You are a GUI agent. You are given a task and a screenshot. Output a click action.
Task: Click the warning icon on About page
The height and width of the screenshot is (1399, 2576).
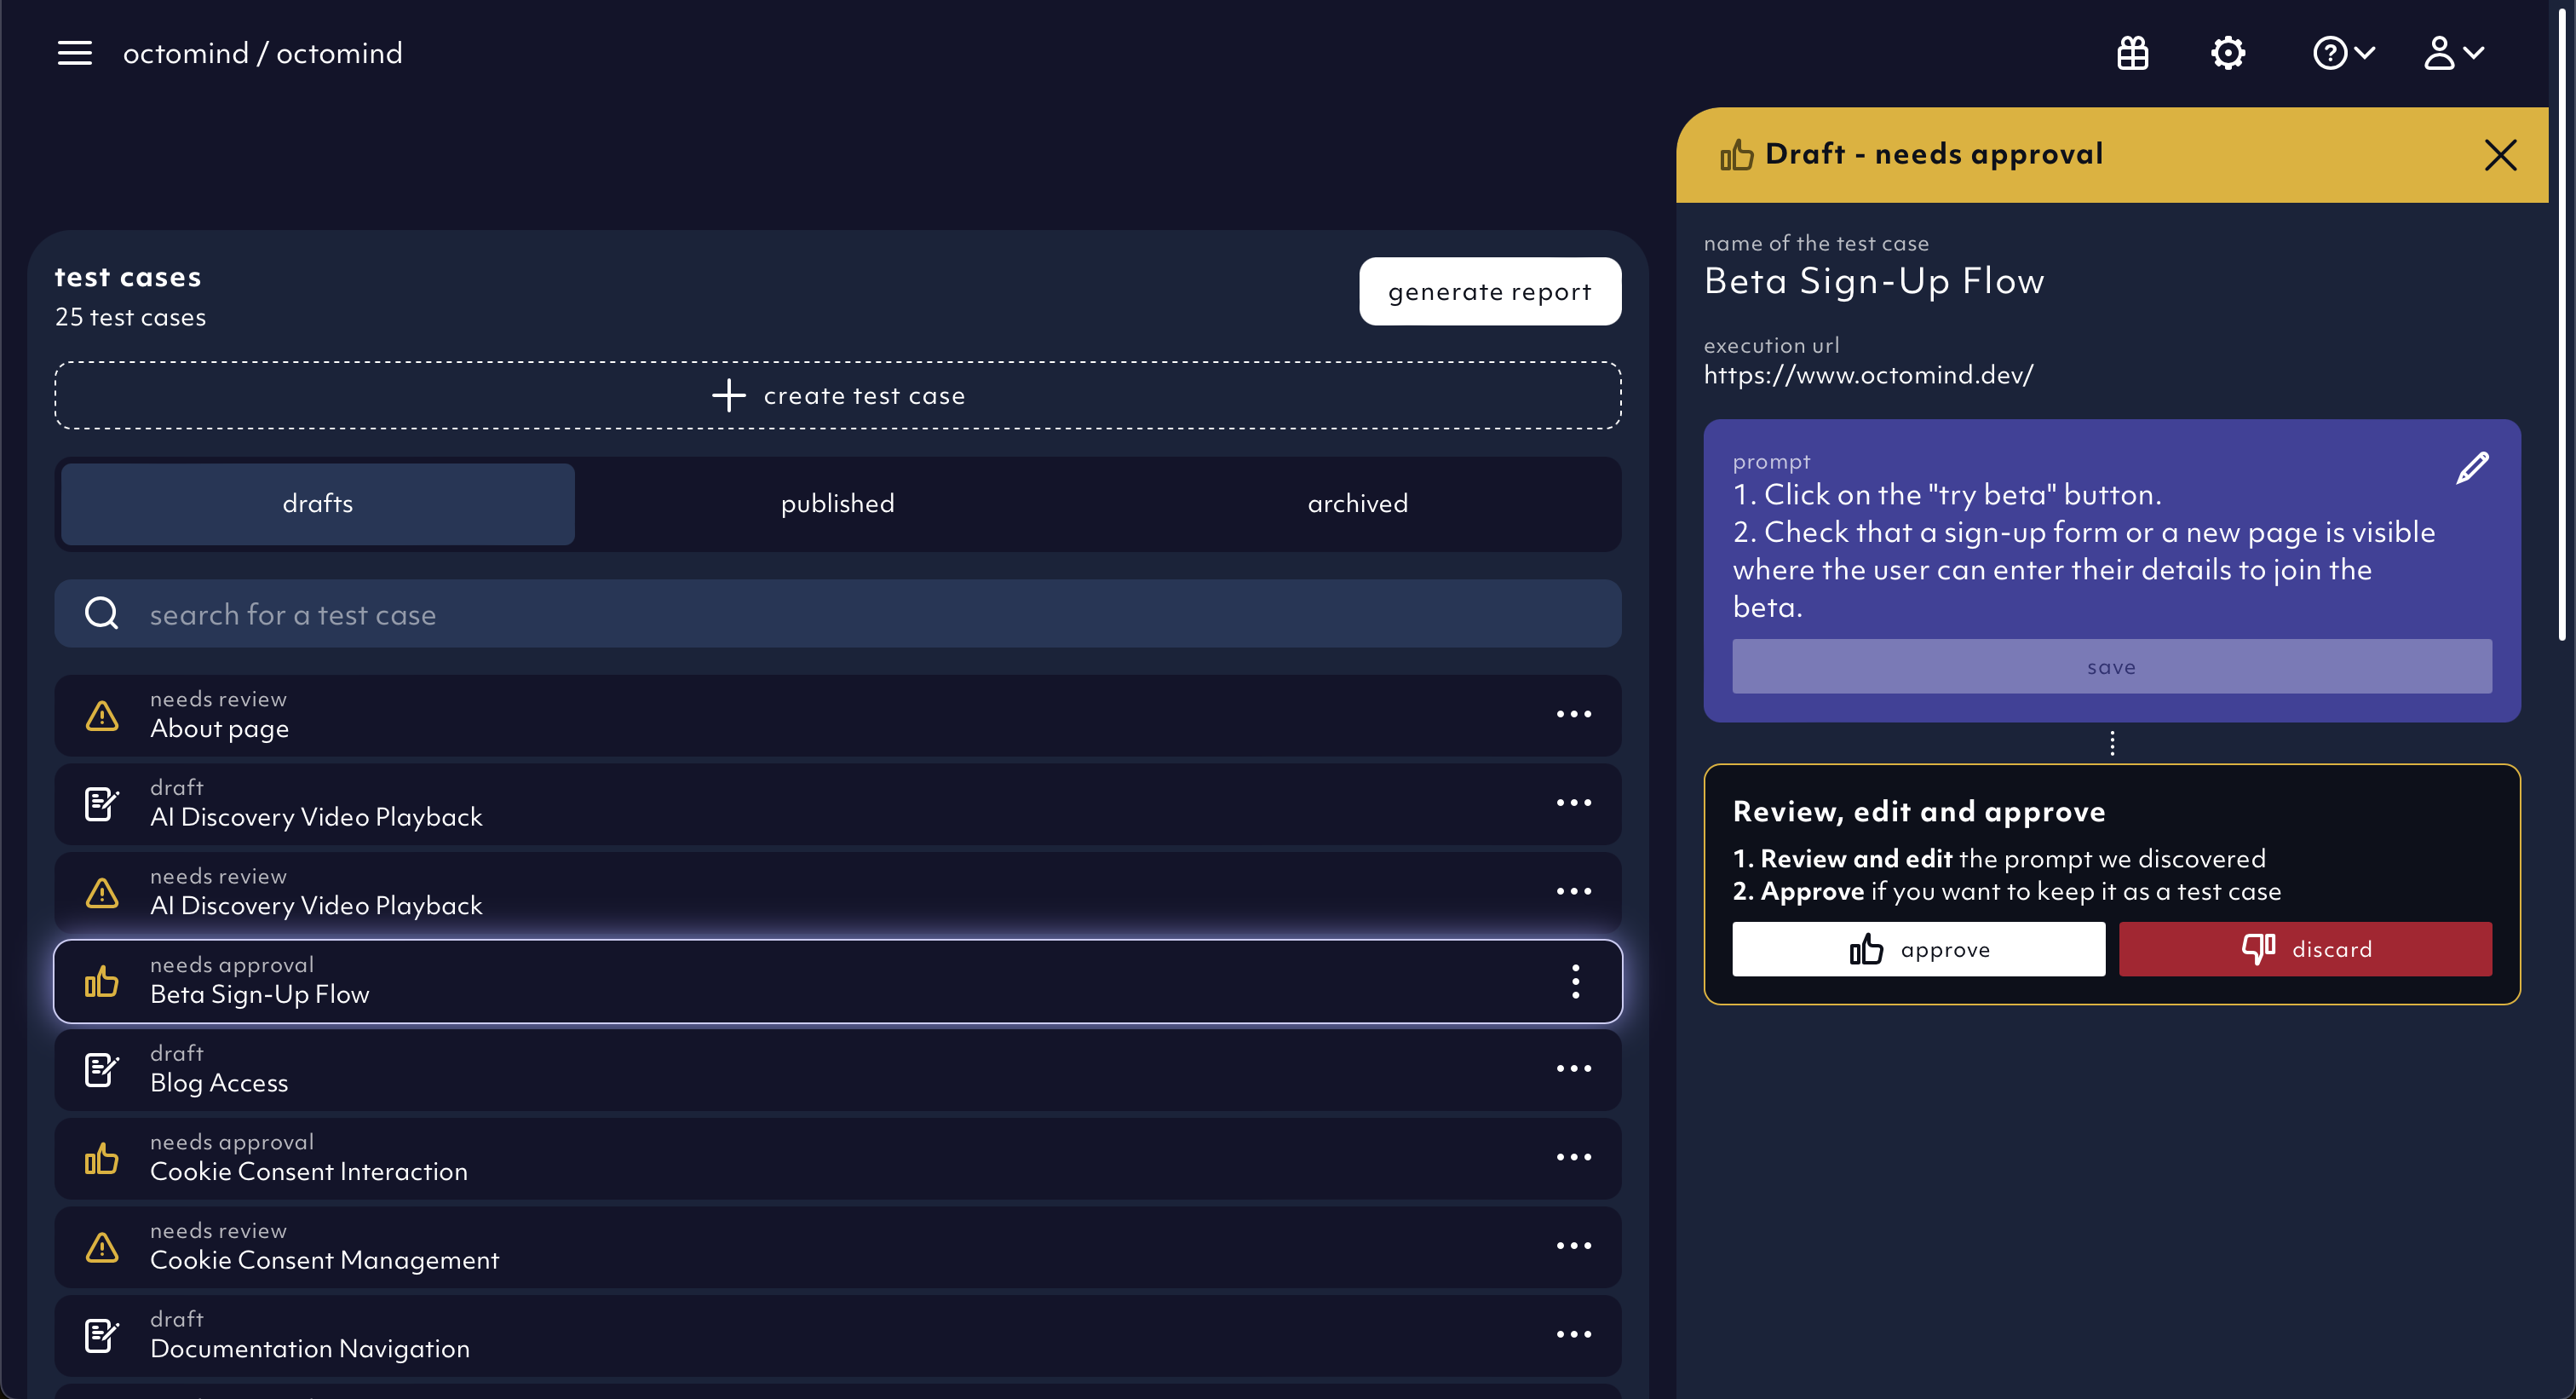click(102, 715)
